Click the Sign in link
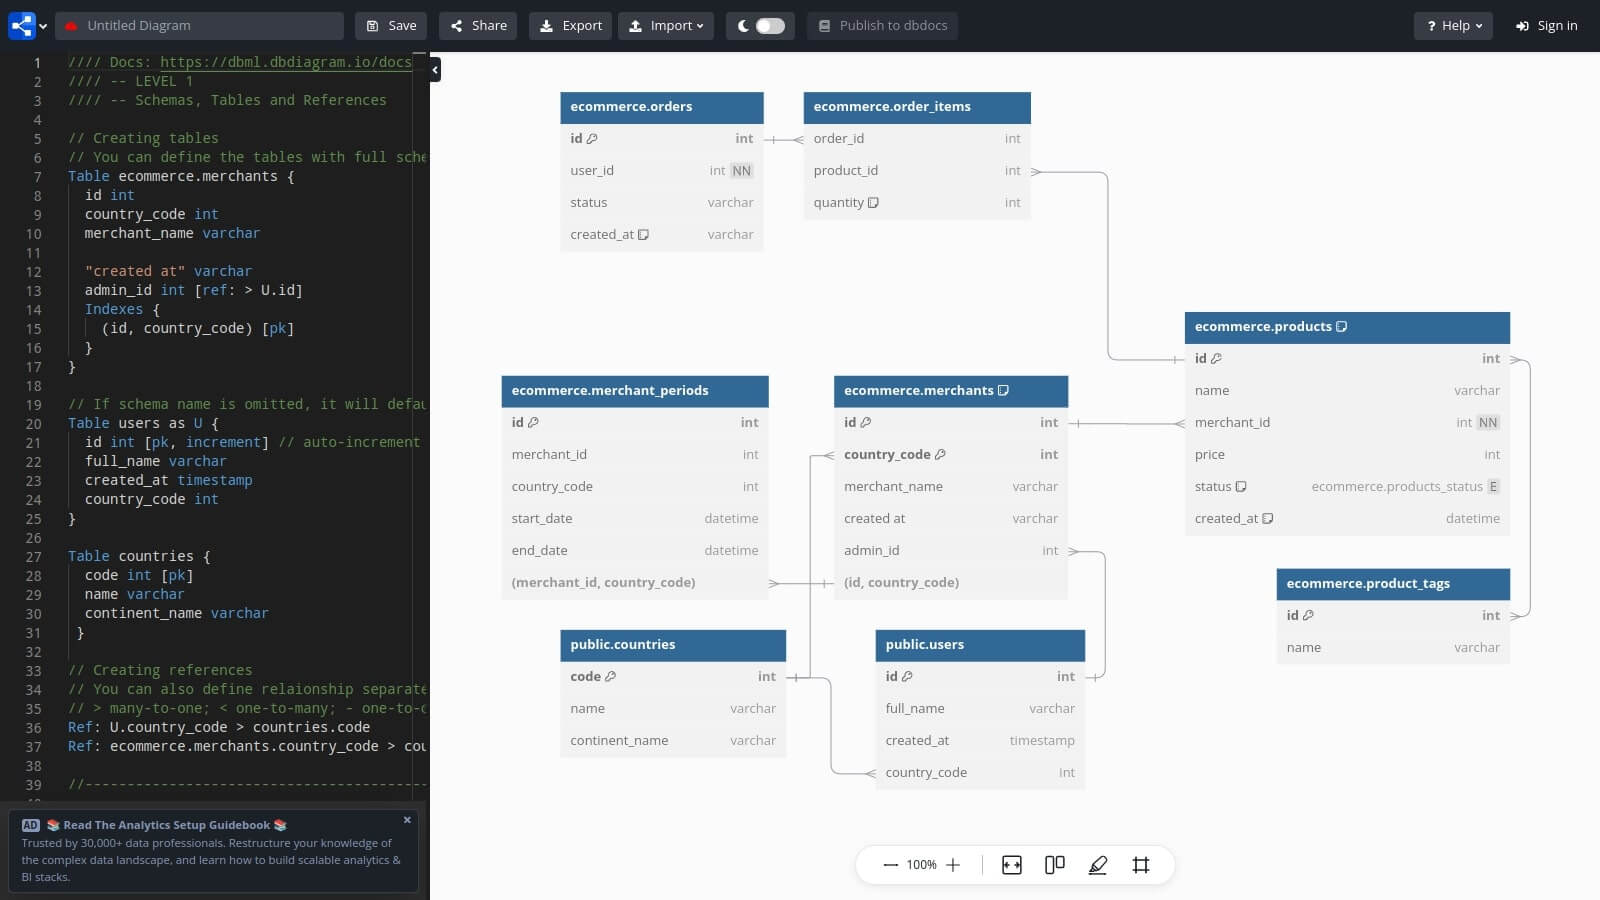The width and height of the screenshot is (1600, 900). [1546, 25]
